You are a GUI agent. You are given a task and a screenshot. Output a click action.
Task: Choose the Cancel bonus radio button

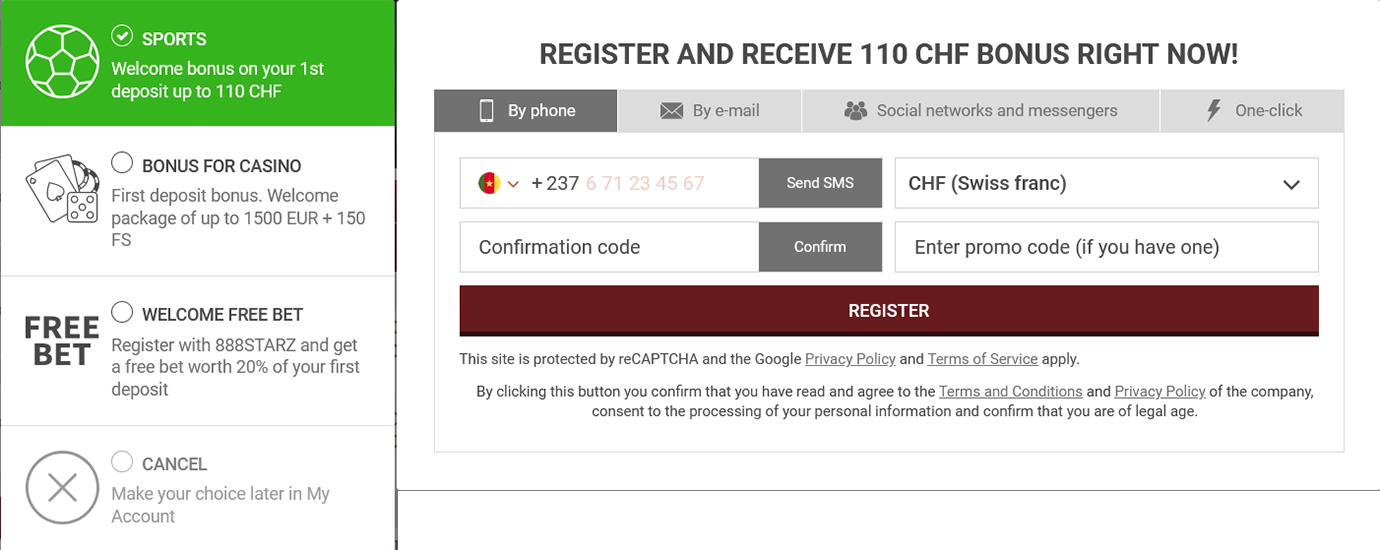(x=122, y=461)
